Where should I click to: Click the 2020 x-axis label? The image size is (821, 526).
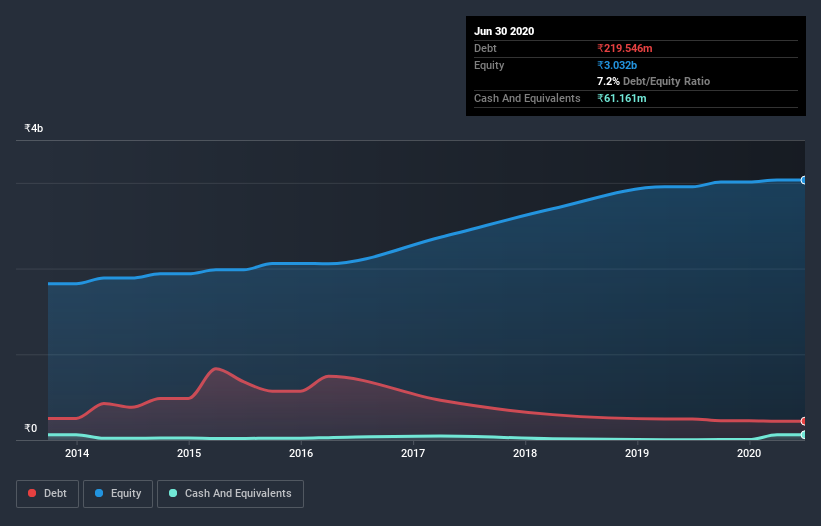[749, 453]
